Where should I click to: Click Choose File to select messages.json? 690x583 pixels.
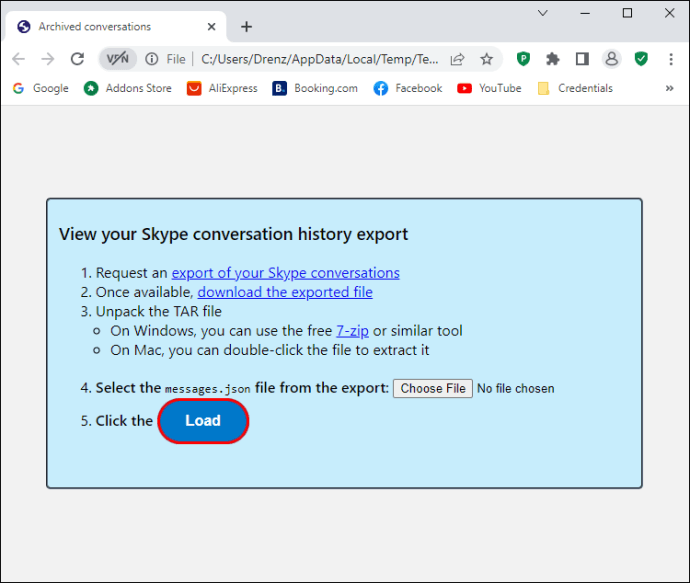click(x=433, y=389)
